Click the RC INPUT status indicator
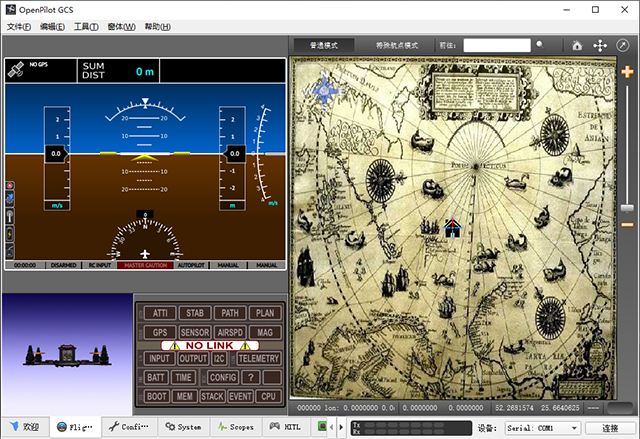The width and height of the screenshot is (640, 439). tap(100, 265)
